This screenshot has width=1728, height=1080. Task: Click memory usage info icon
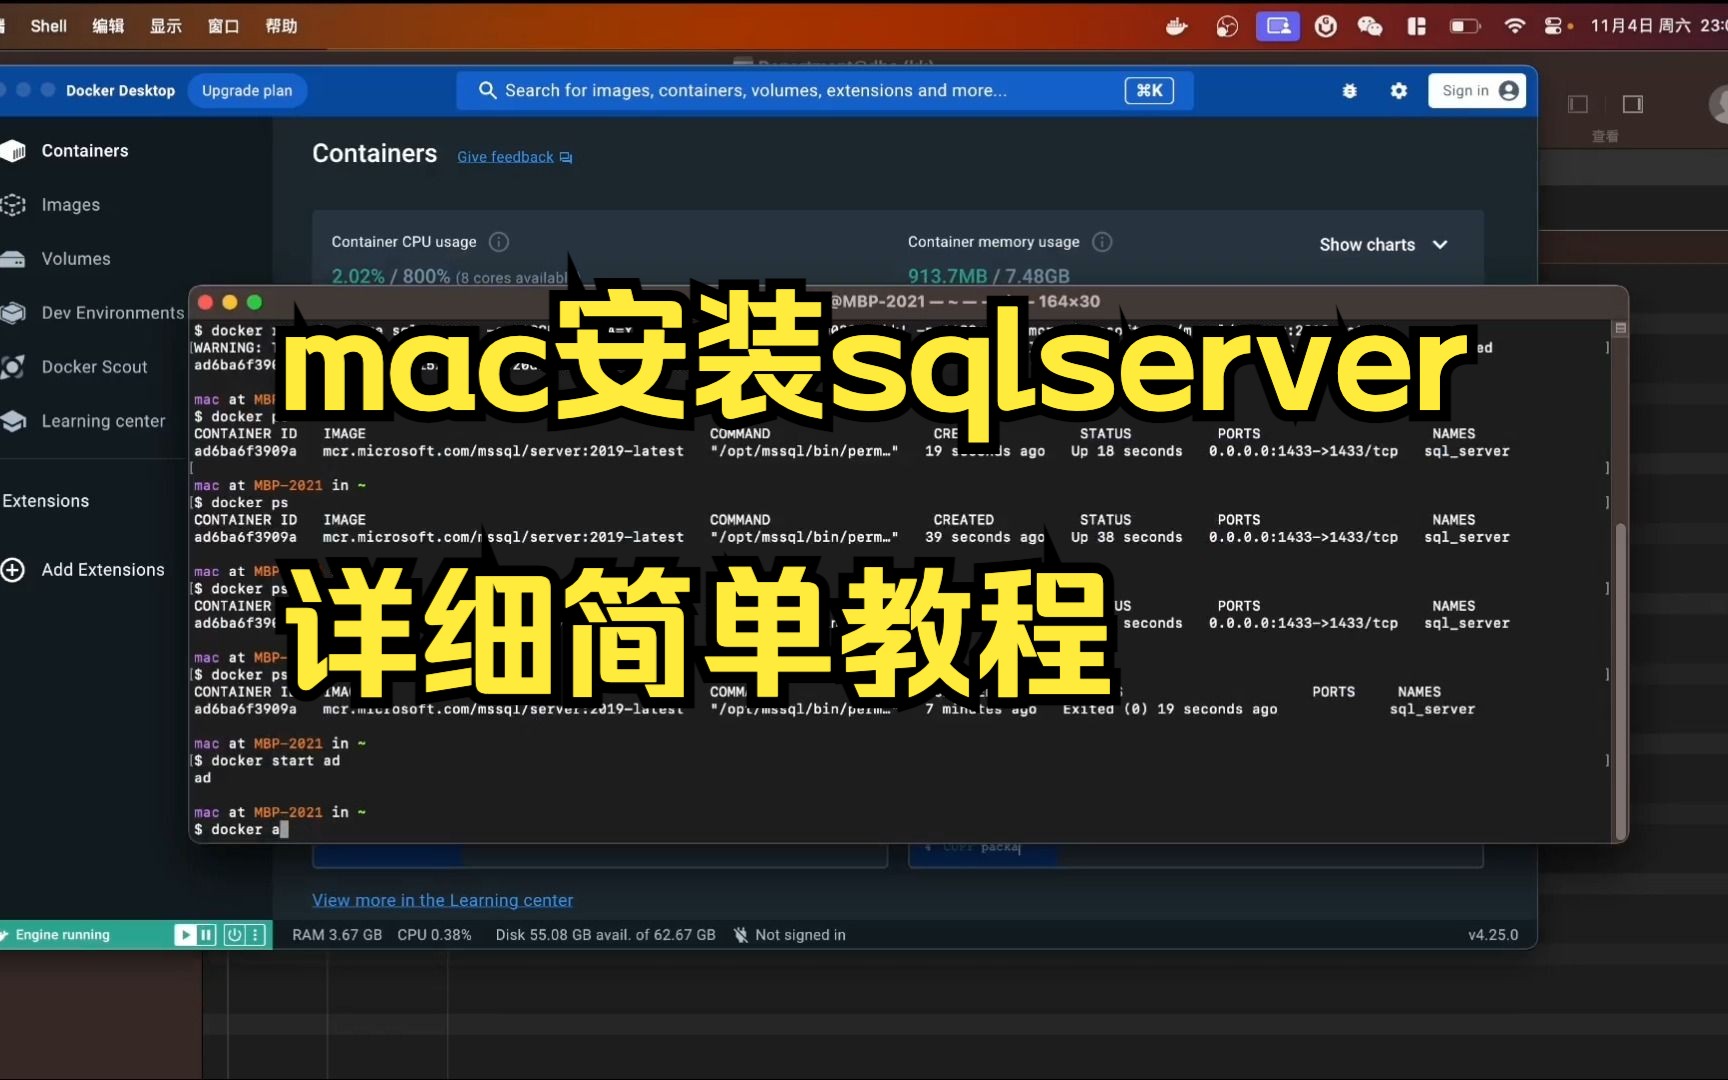1102,242
